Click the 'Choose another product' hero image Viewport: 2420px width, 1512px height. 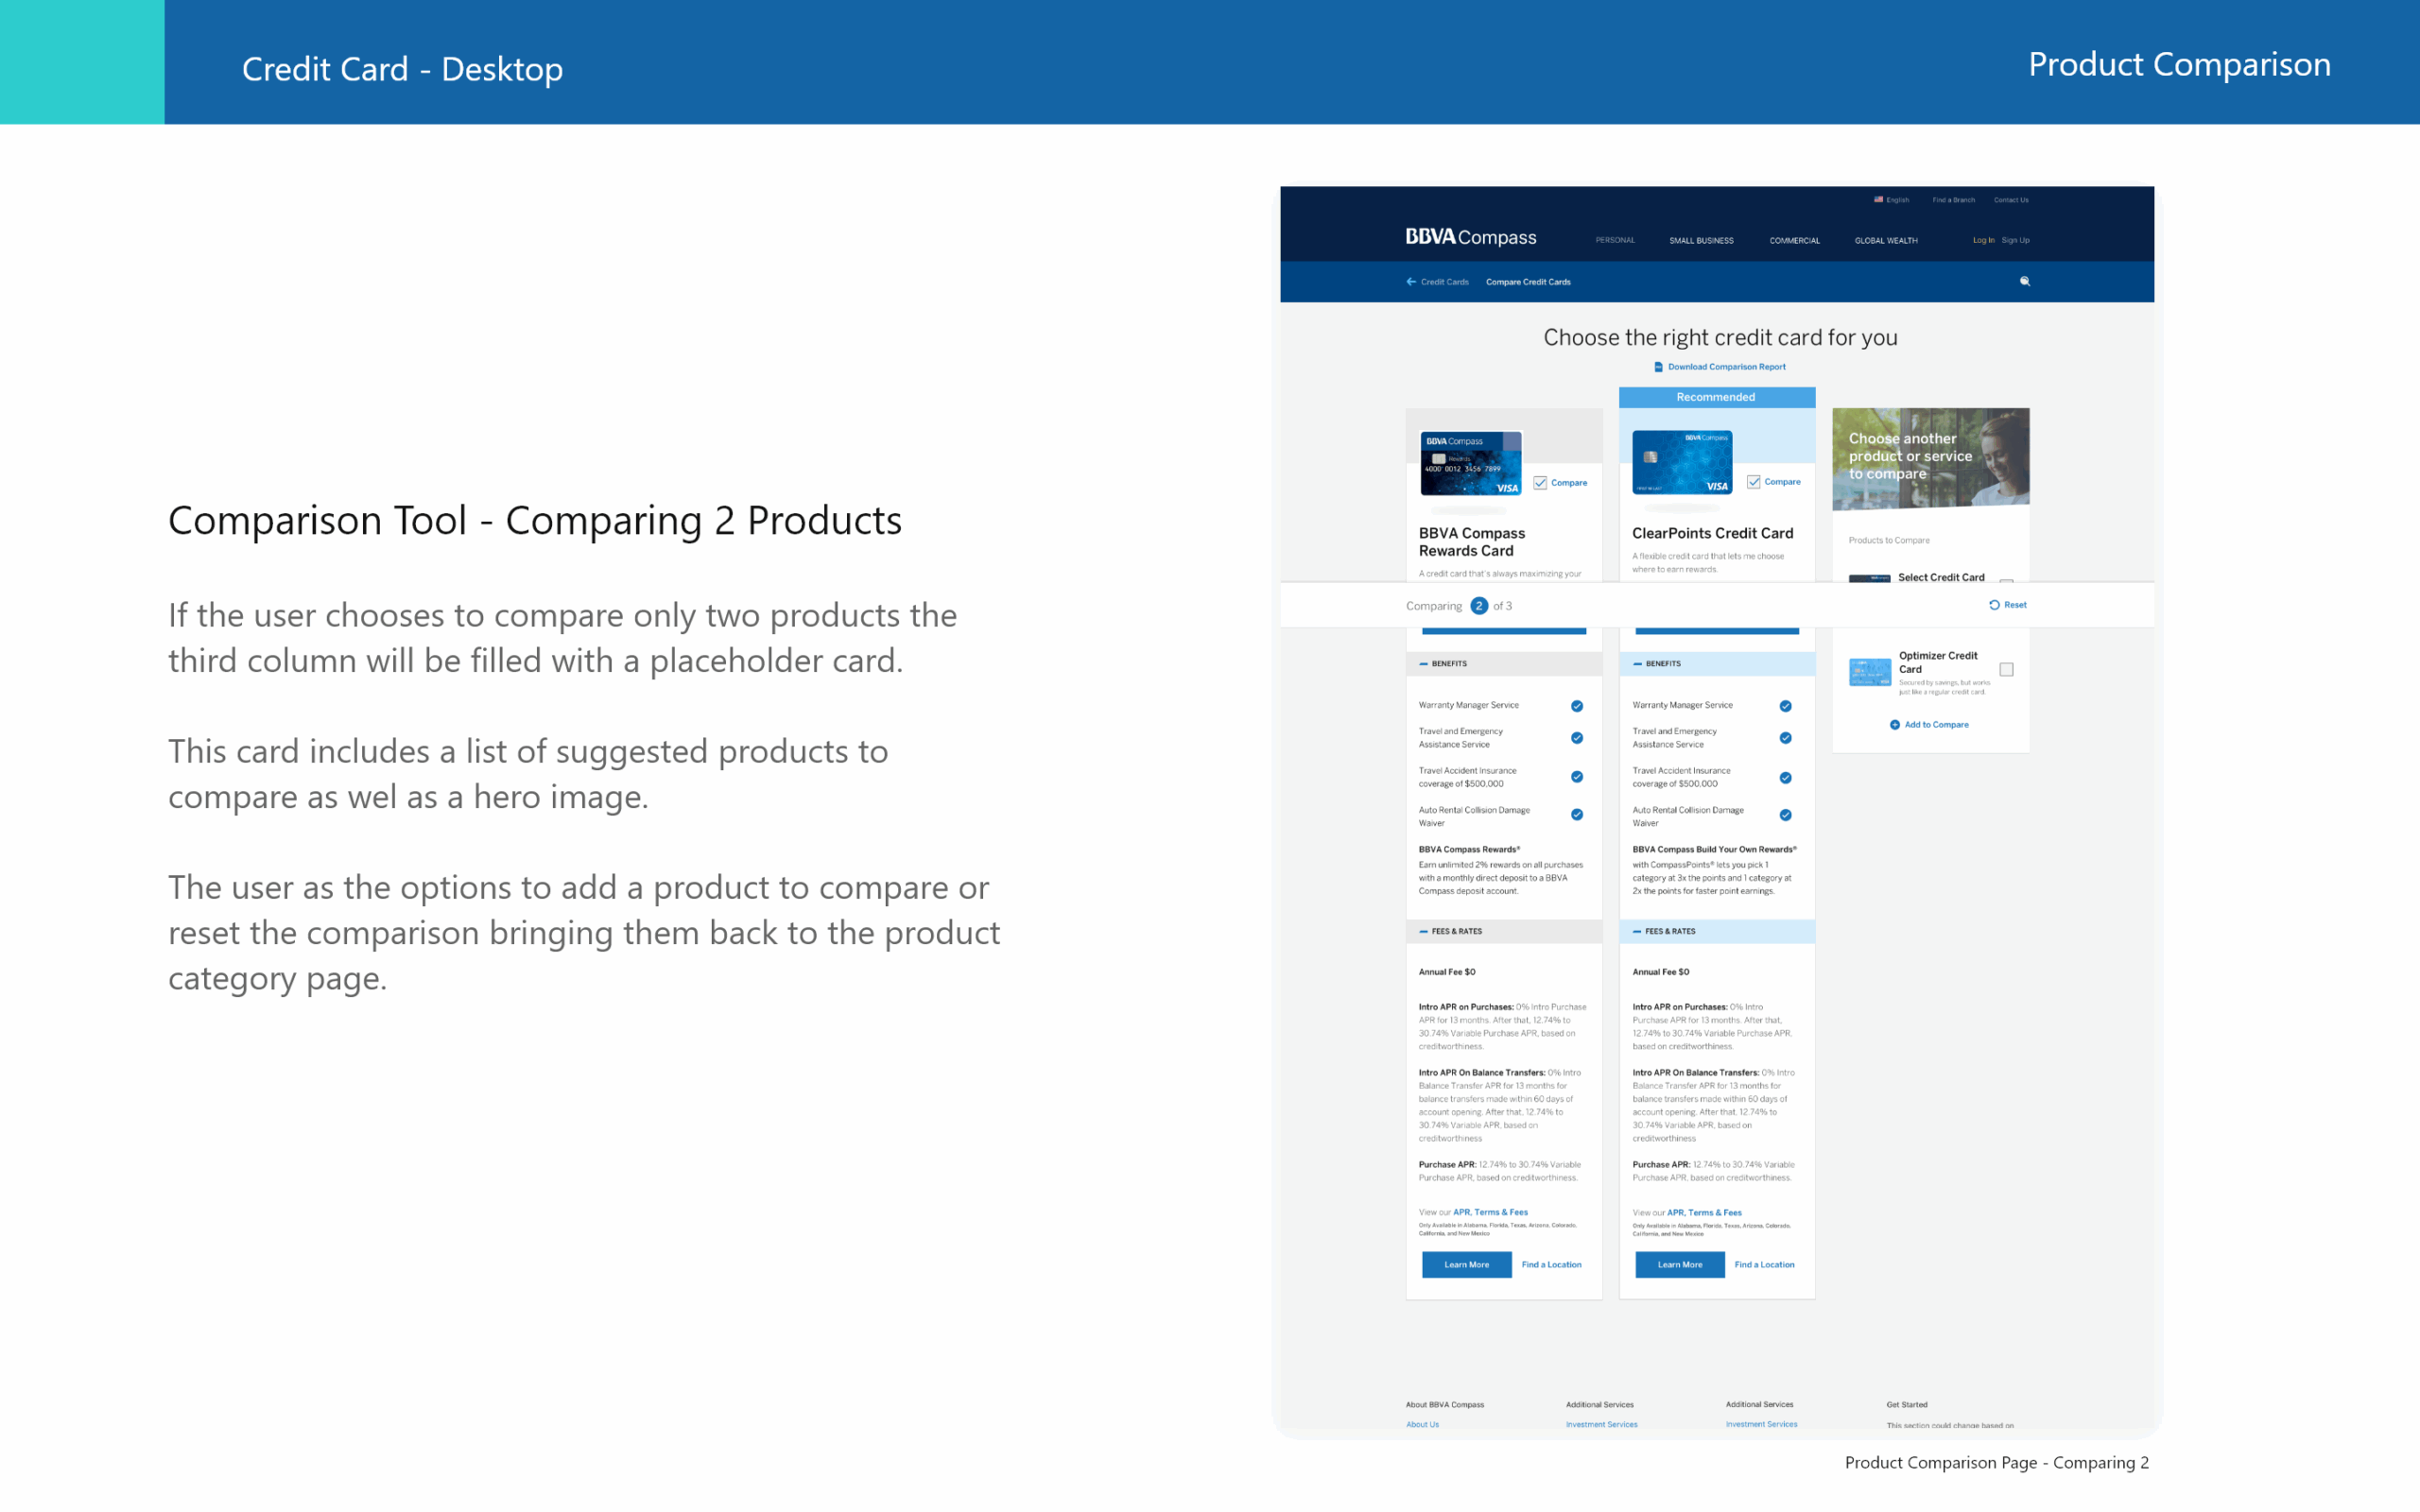pyautogui.click(x=1930, y=459)
